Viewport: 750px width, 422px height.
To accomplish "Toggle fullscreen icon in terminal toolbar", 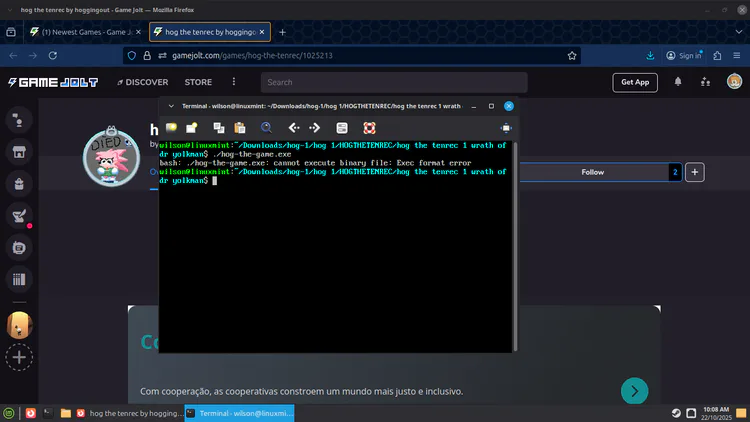I will click(x=506, y=128).
